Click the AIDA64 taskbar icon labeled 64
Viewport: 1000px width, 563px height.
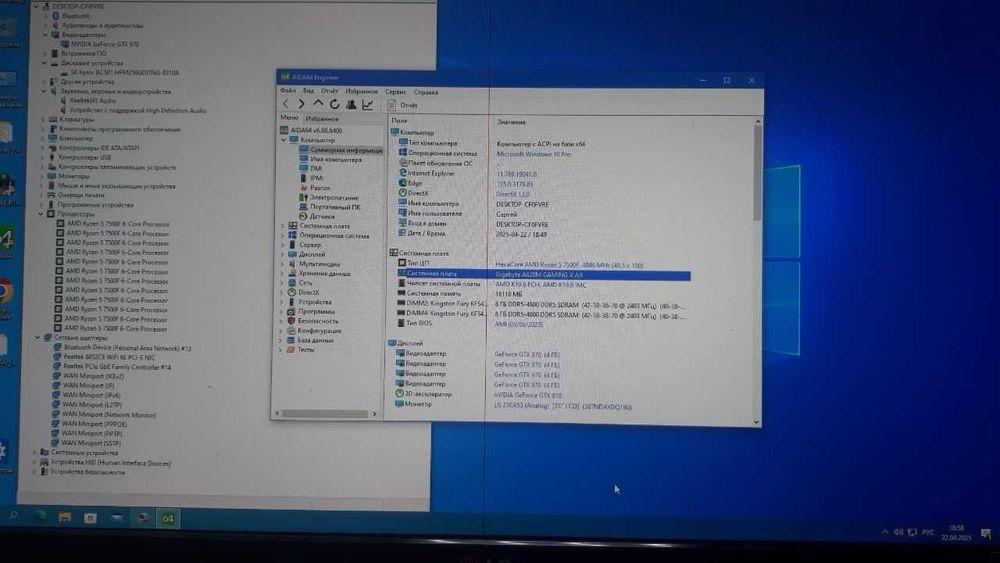pyautogui.click(x=168, y=518)
